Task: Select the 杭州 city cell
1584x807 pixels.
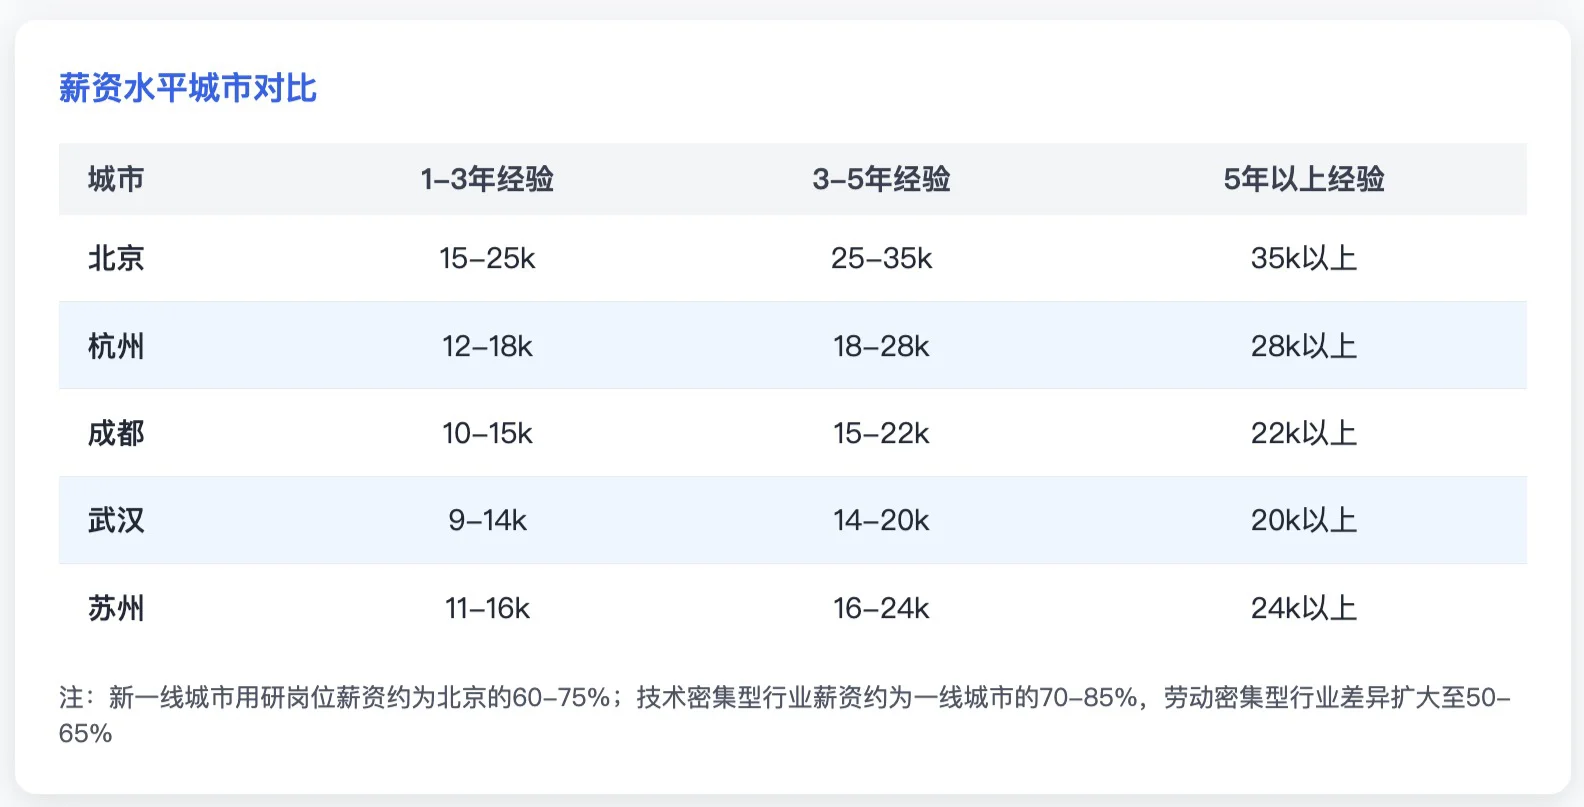Action: point(116,346)
